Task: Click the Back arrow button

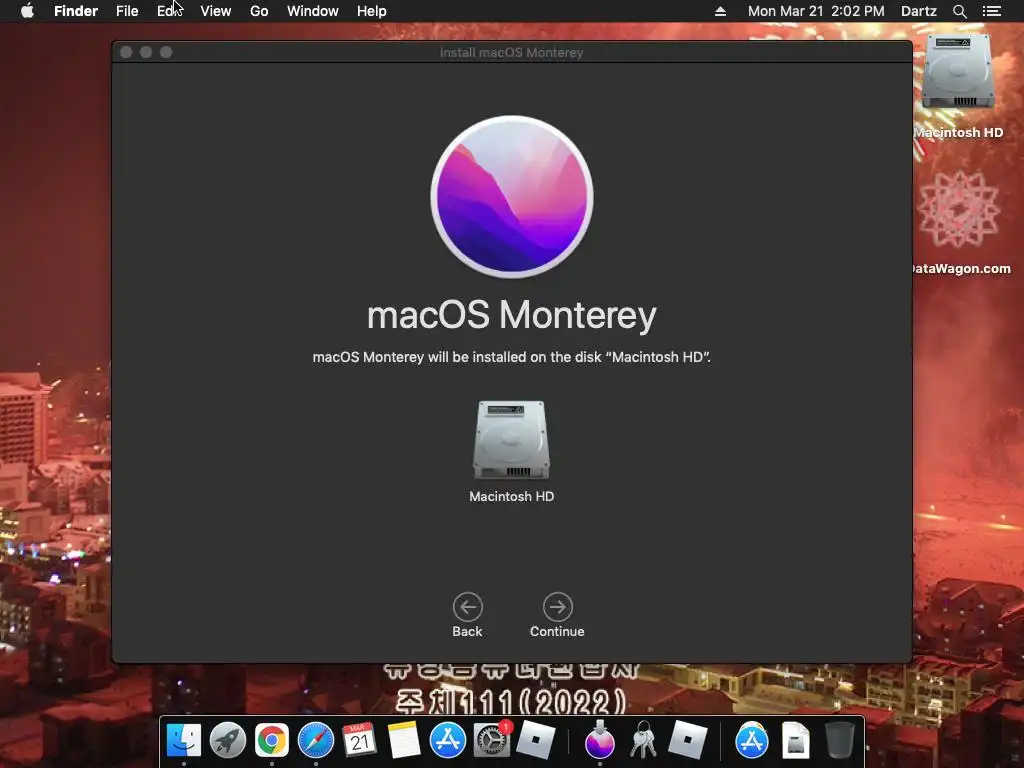Action: pyautogui.click(x=468, y=607)
